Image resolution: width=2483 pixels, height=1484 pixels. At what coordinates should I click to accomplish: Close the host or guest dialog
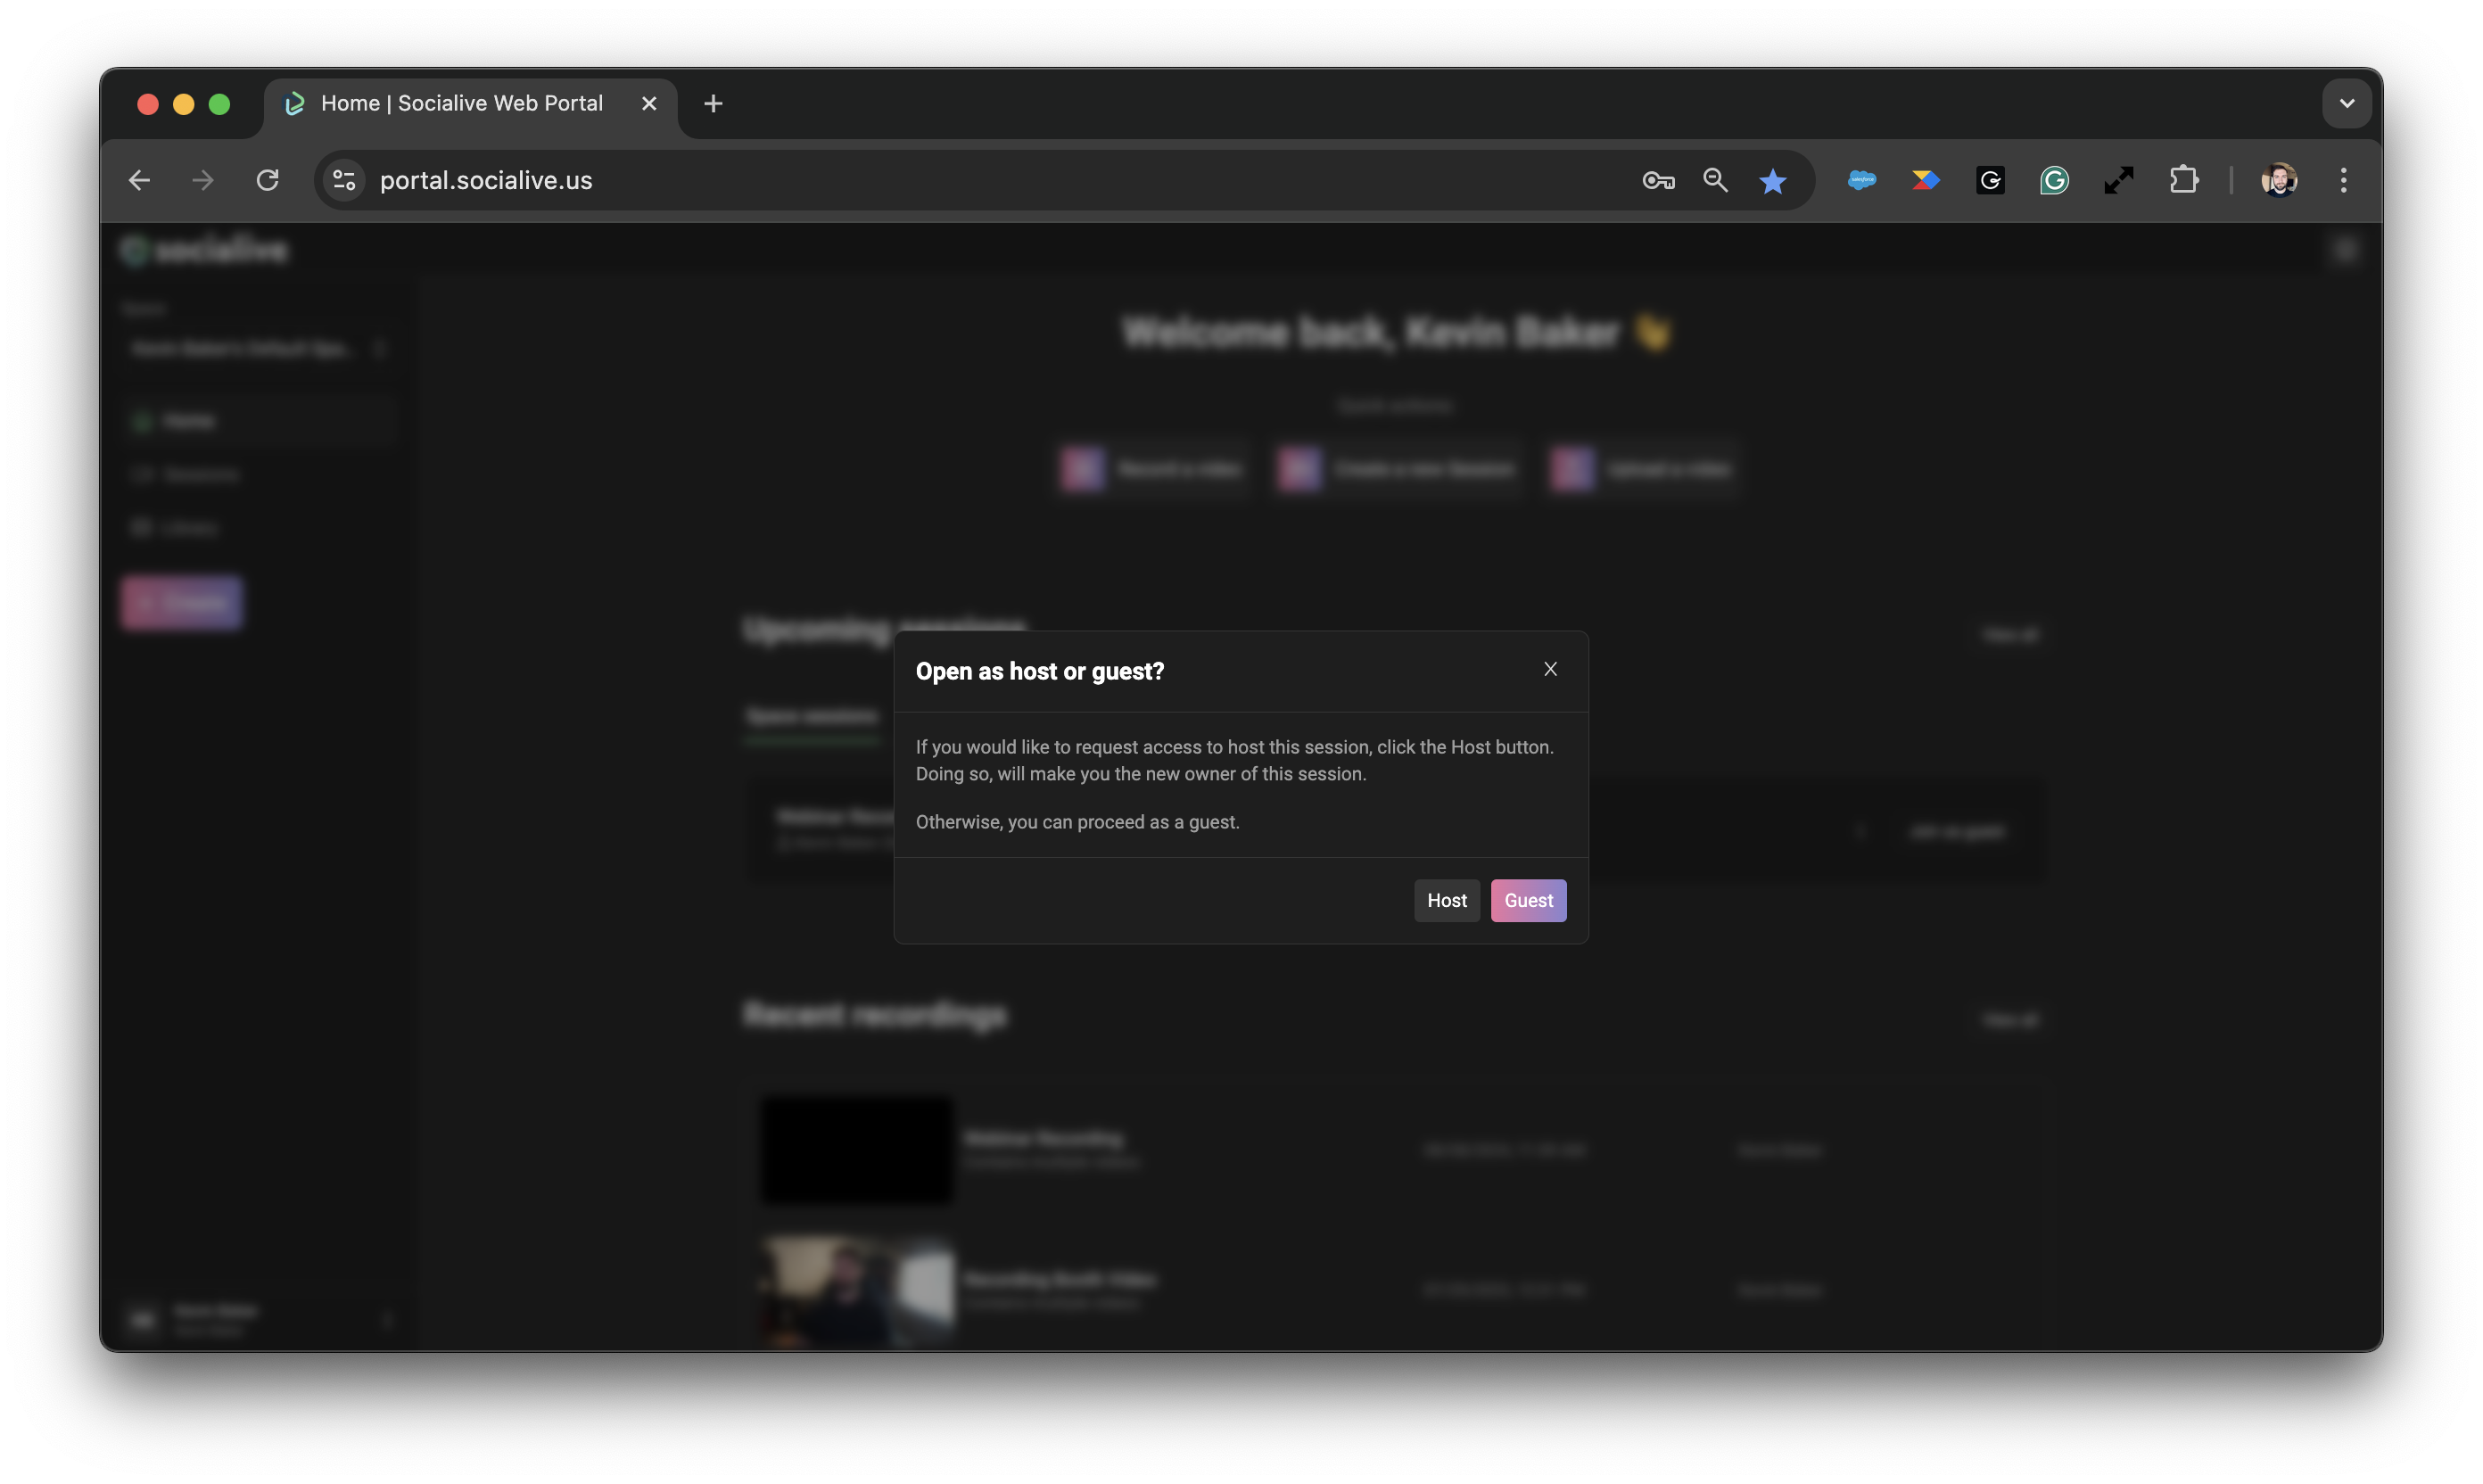tap(1550, 669)
